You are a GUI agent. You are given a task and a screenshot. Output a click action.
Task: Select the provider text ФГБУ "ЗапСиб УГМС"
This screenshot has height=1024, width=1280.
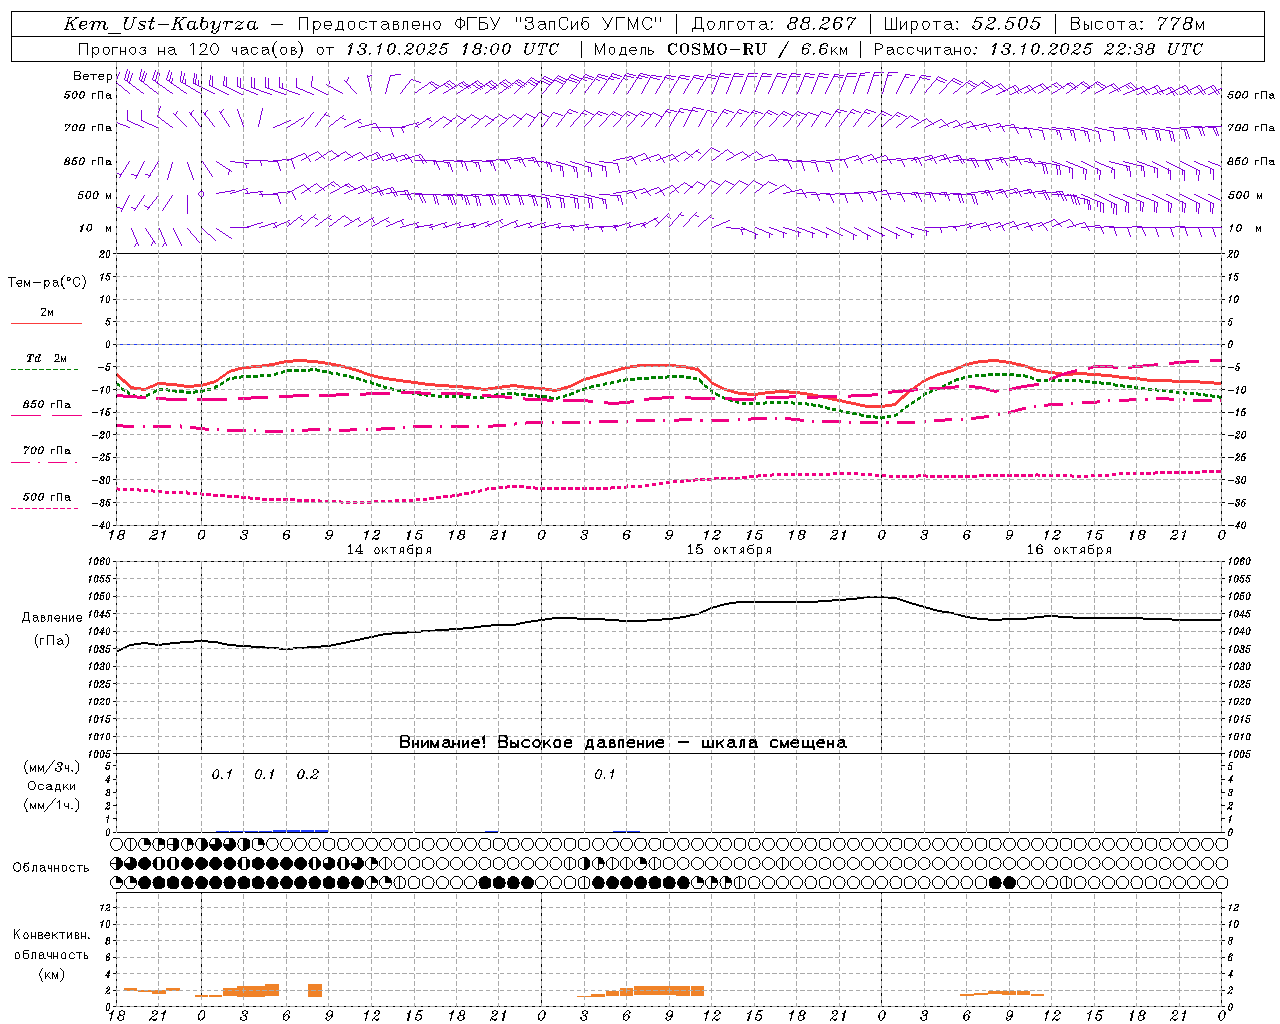558,24
